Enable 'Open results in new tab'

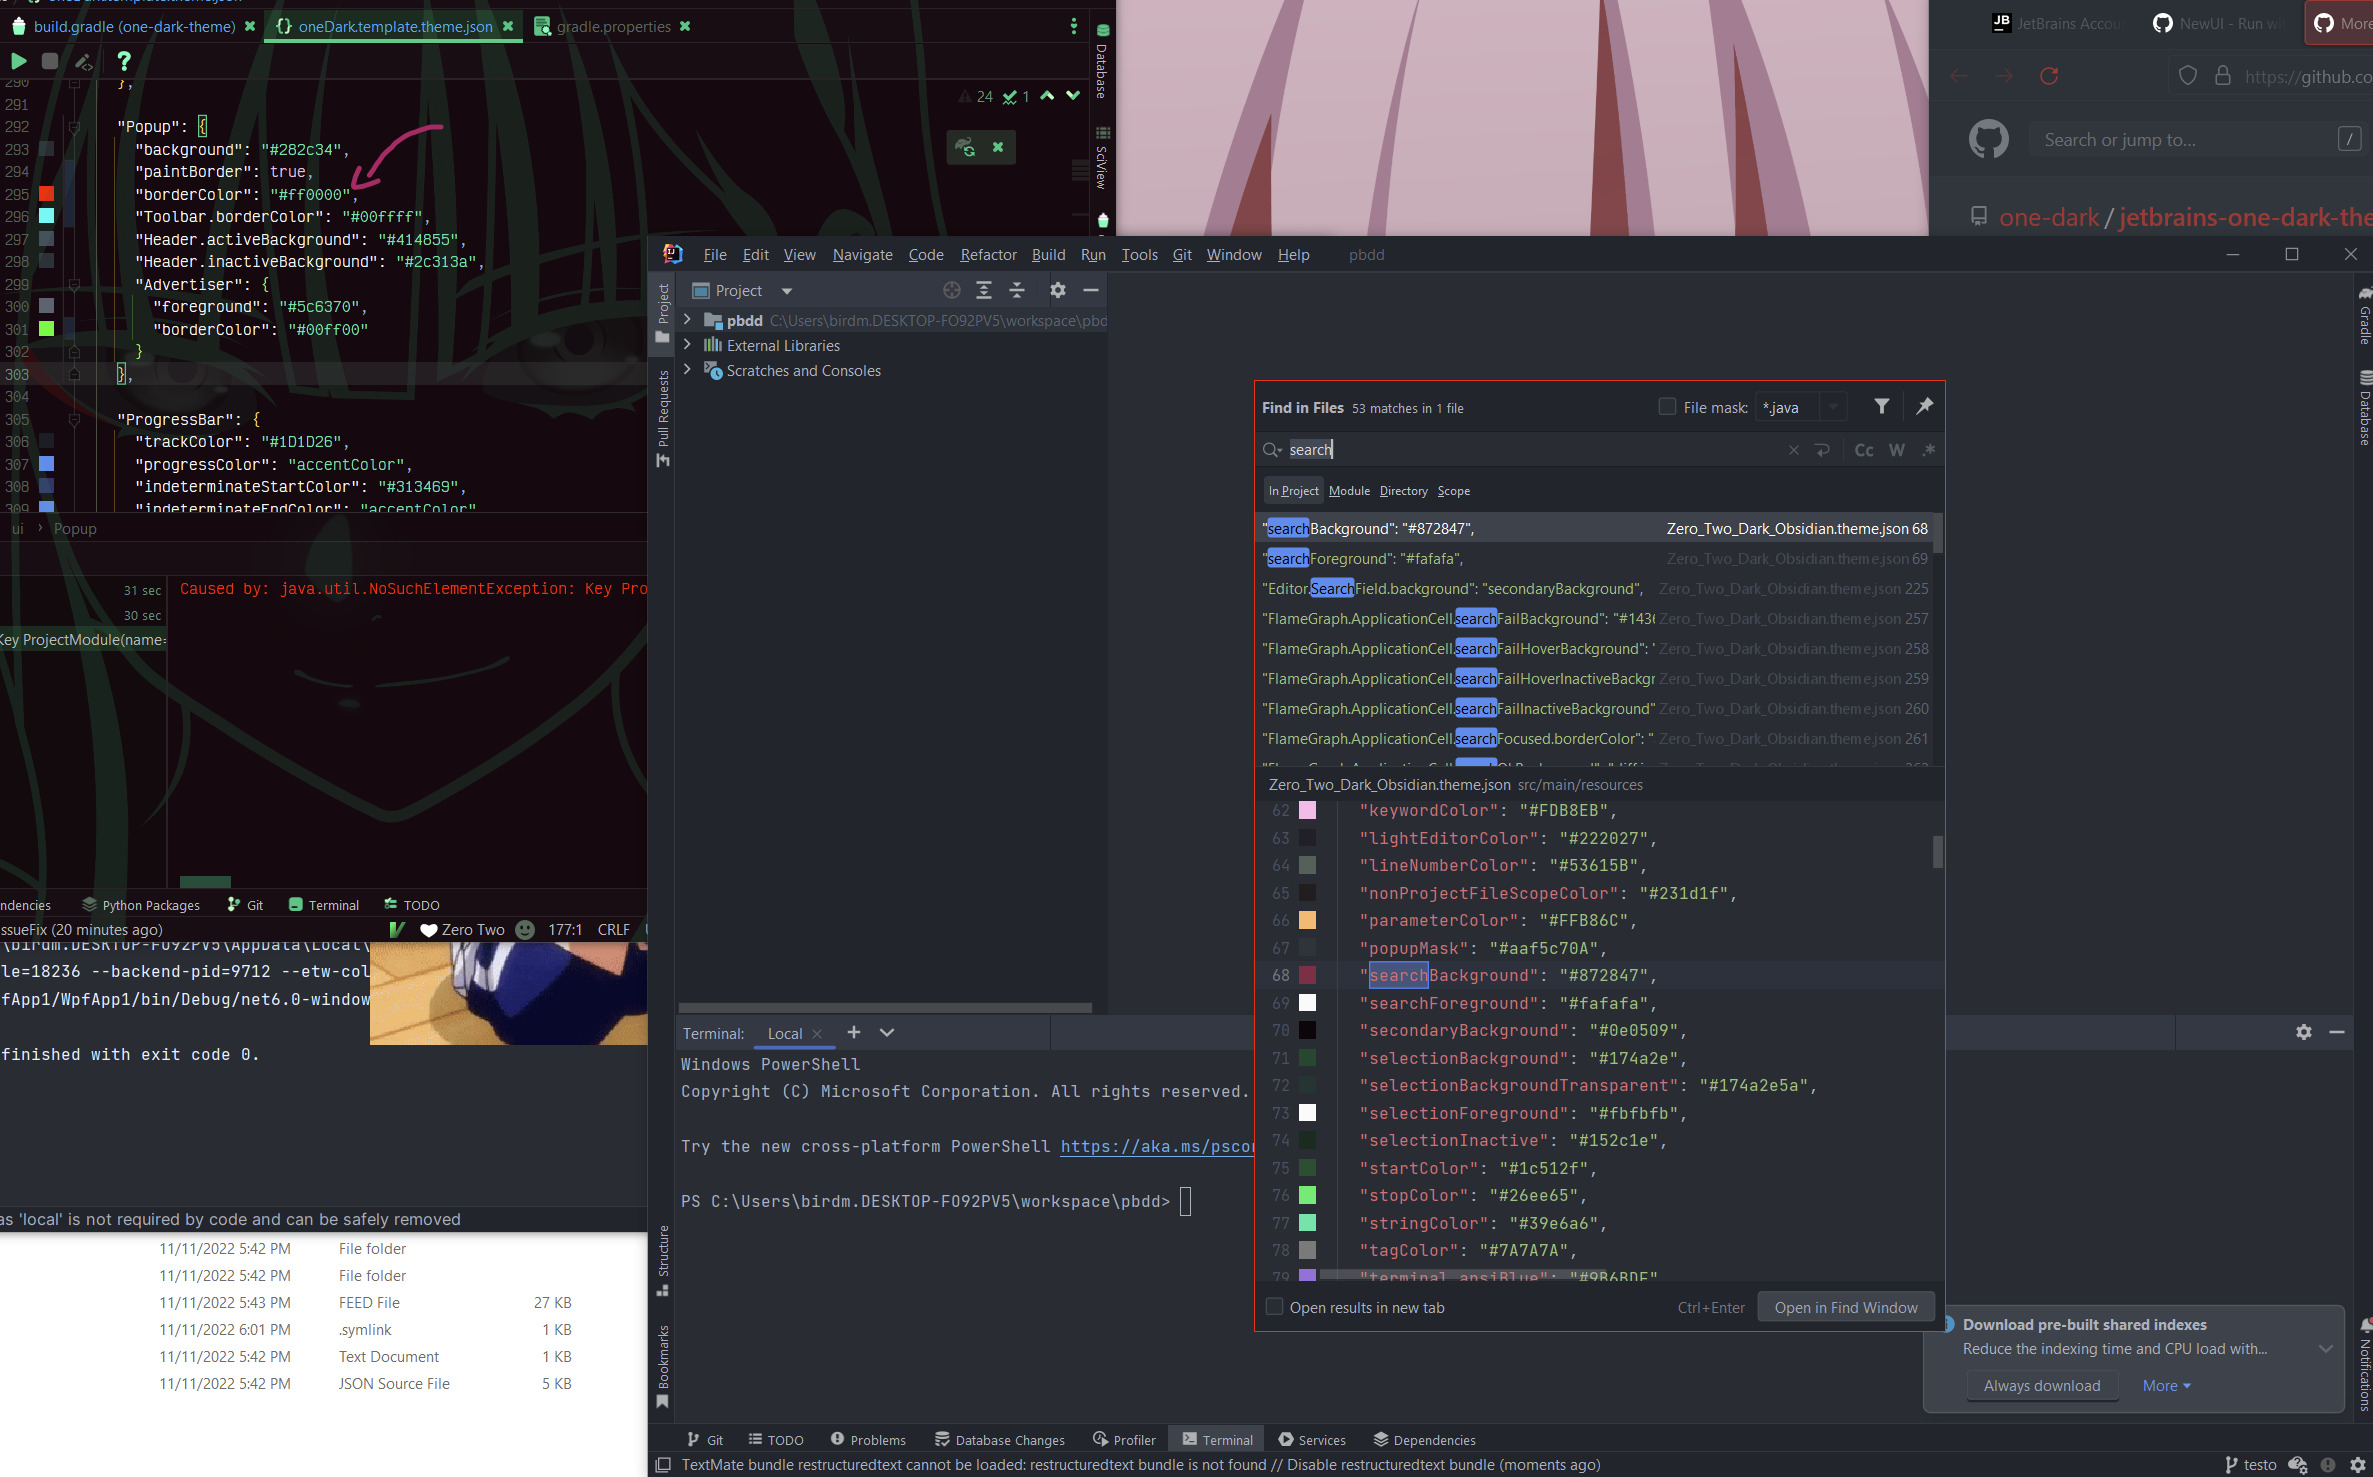pyautogui.click(x=1275, y=1307)
